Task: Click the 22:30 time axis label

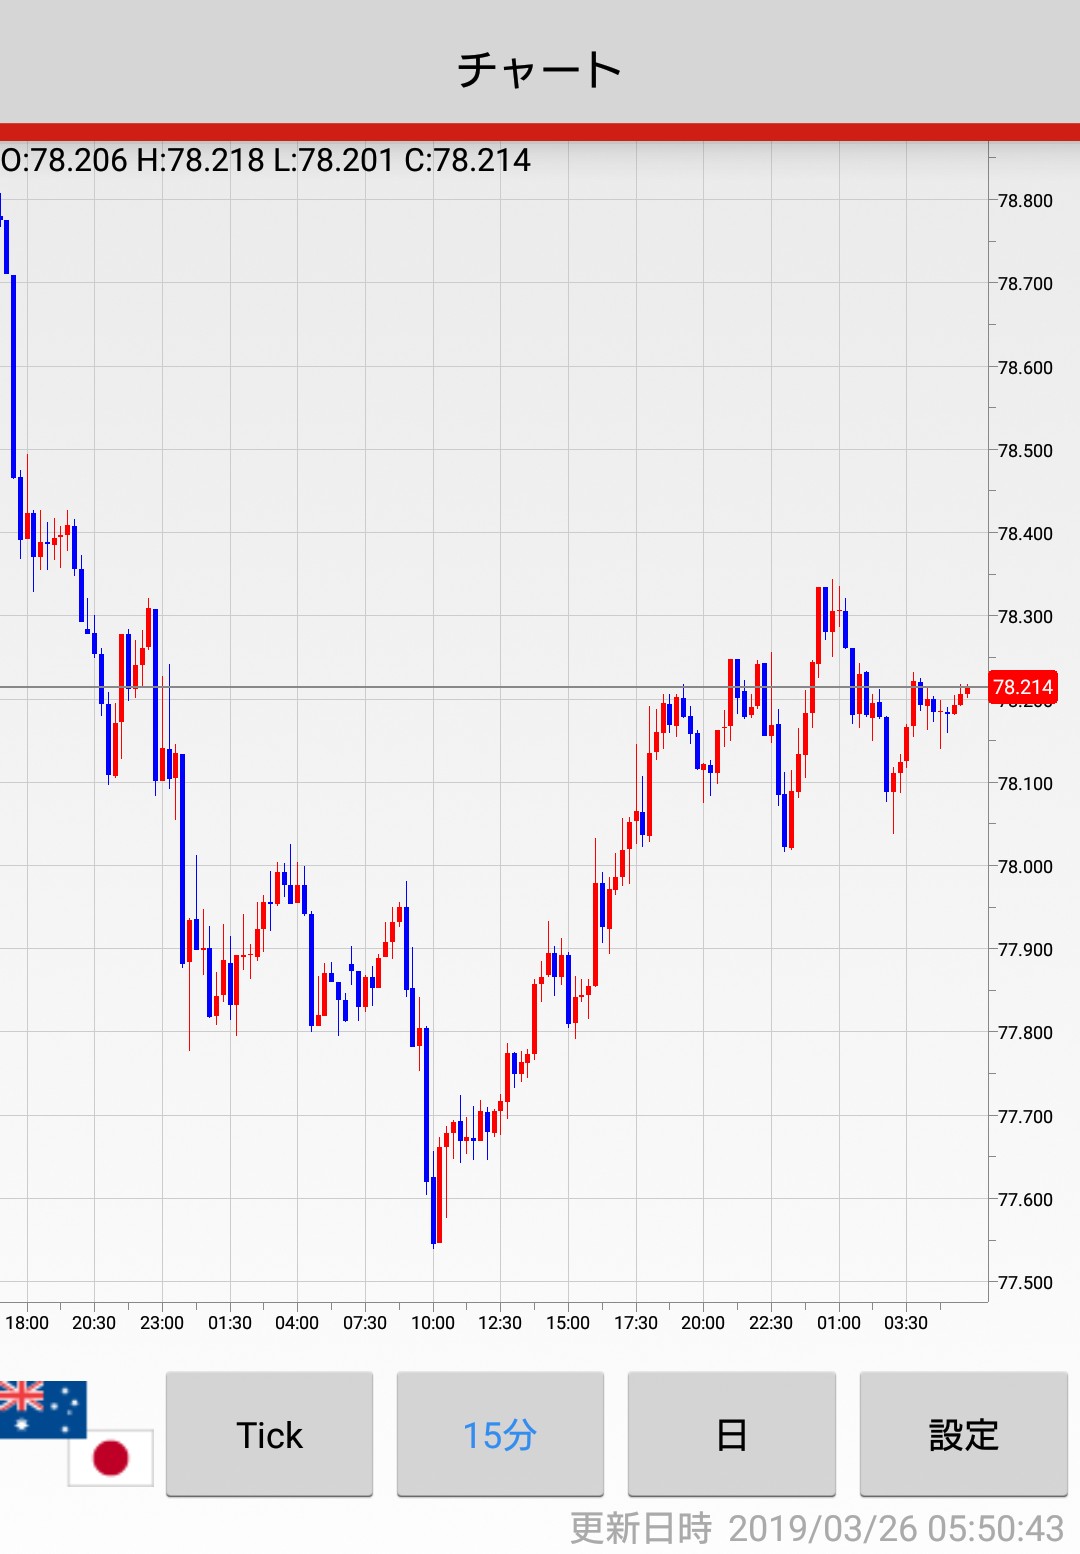Action: [x=771, y=1323]
